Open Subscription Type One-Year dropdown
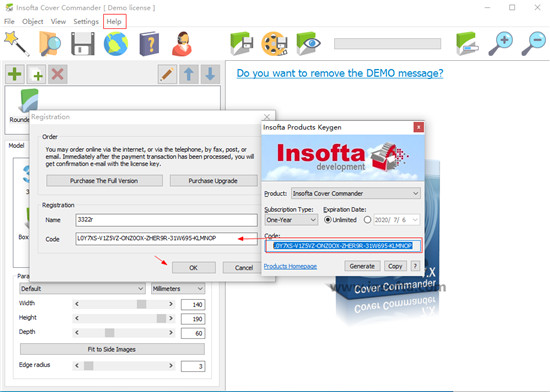Screen dimensions: 550x392 [x=291, y=220]
